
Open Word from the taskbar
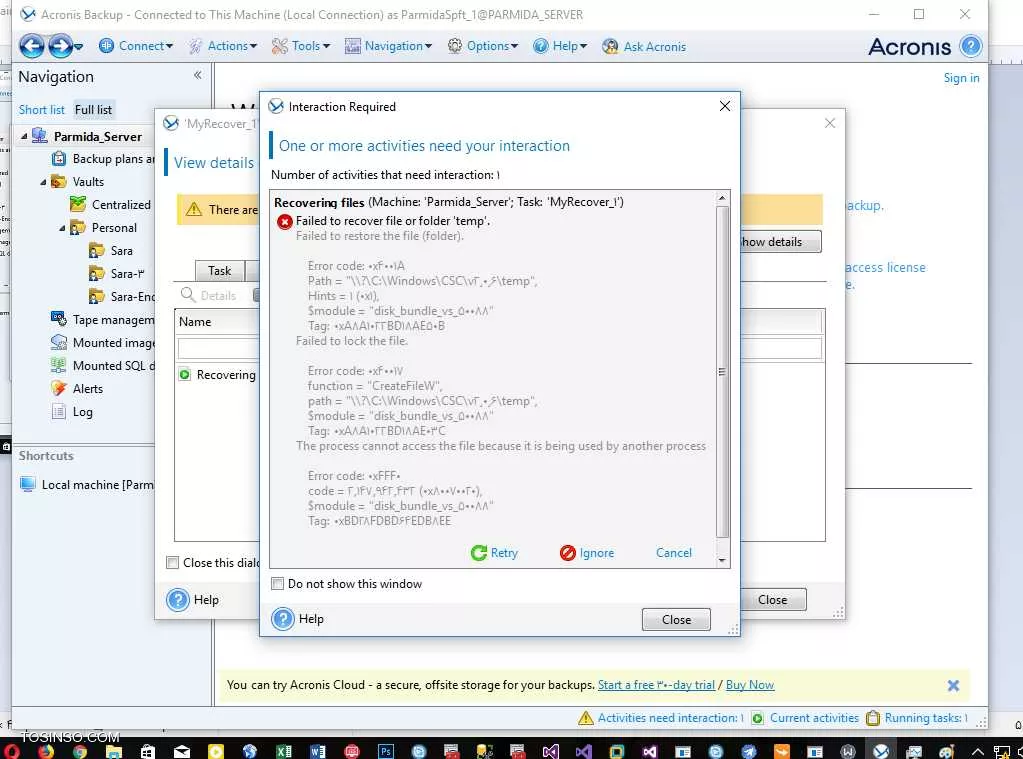318,751
